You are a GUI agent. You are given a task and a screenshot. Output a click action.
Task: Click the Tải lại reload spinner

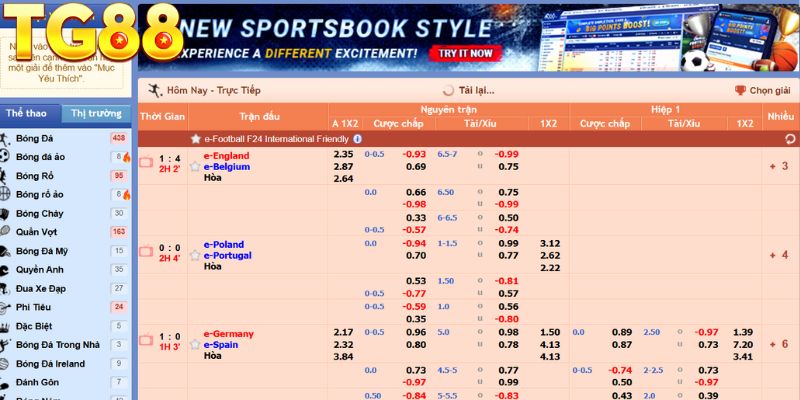pyautogui.click(x=448, y=90)
